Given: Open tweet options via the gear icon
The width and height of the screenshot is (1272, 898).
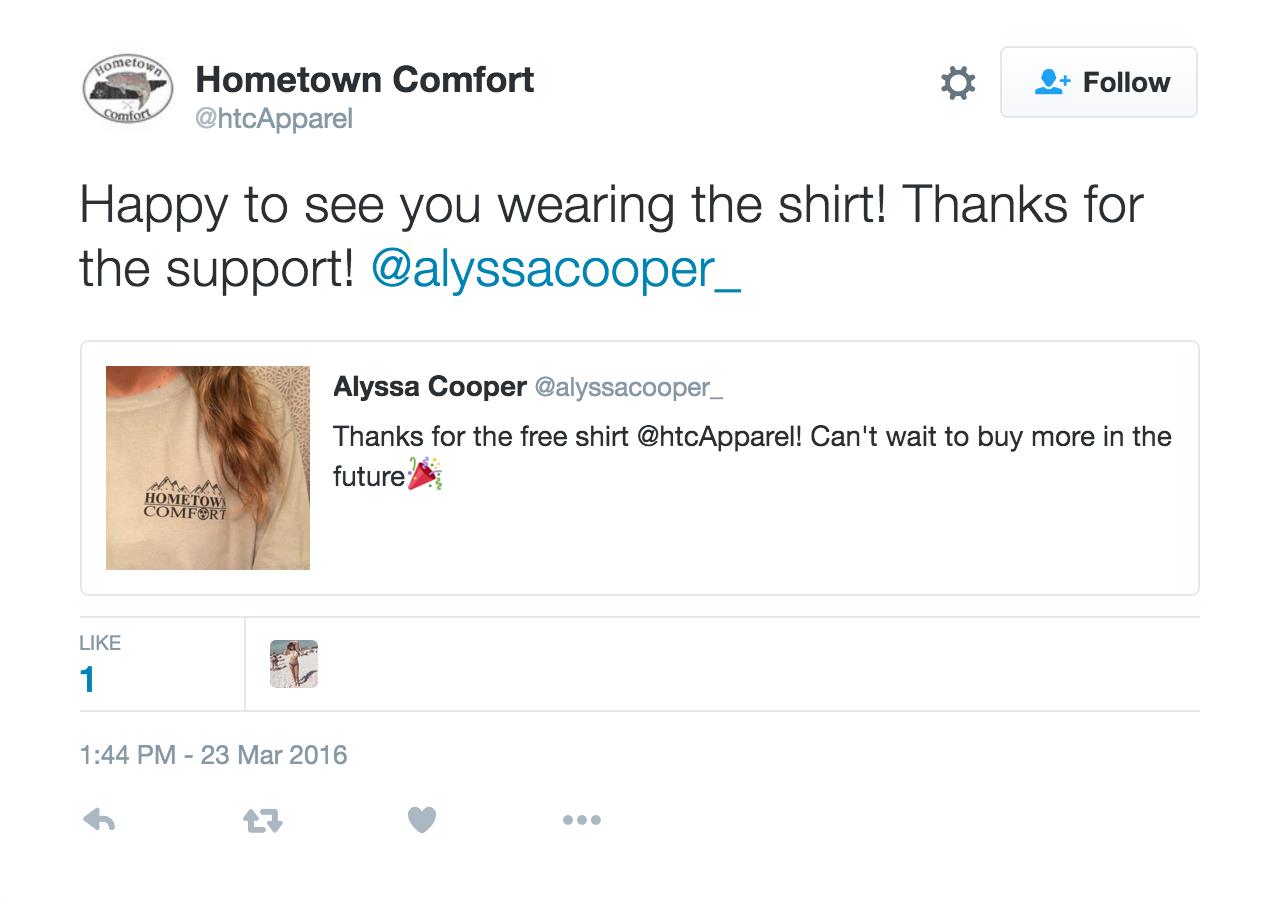Looking at the screenshot, I should pos(957,83).
